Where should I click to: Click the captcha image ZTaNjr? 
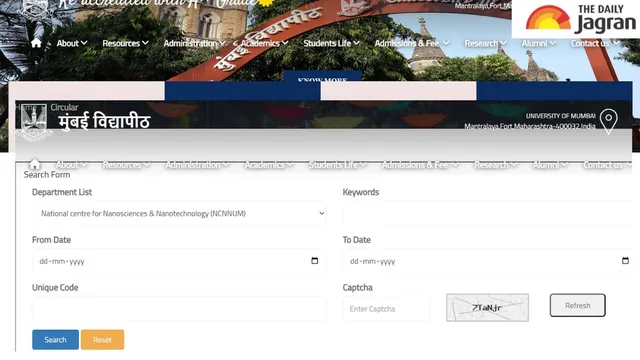(x=487, y=308)
